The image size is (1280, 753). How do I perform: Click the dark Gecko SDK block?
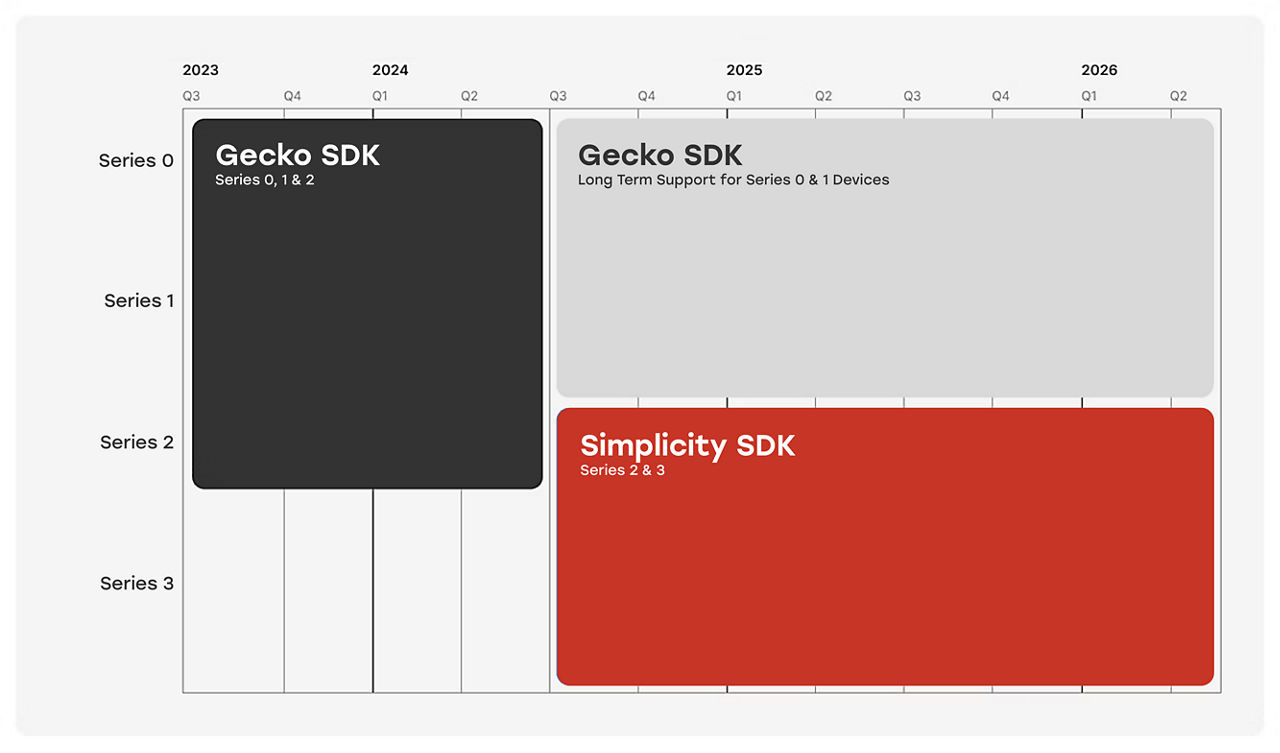pyautogui.click(x=367, y=304)
